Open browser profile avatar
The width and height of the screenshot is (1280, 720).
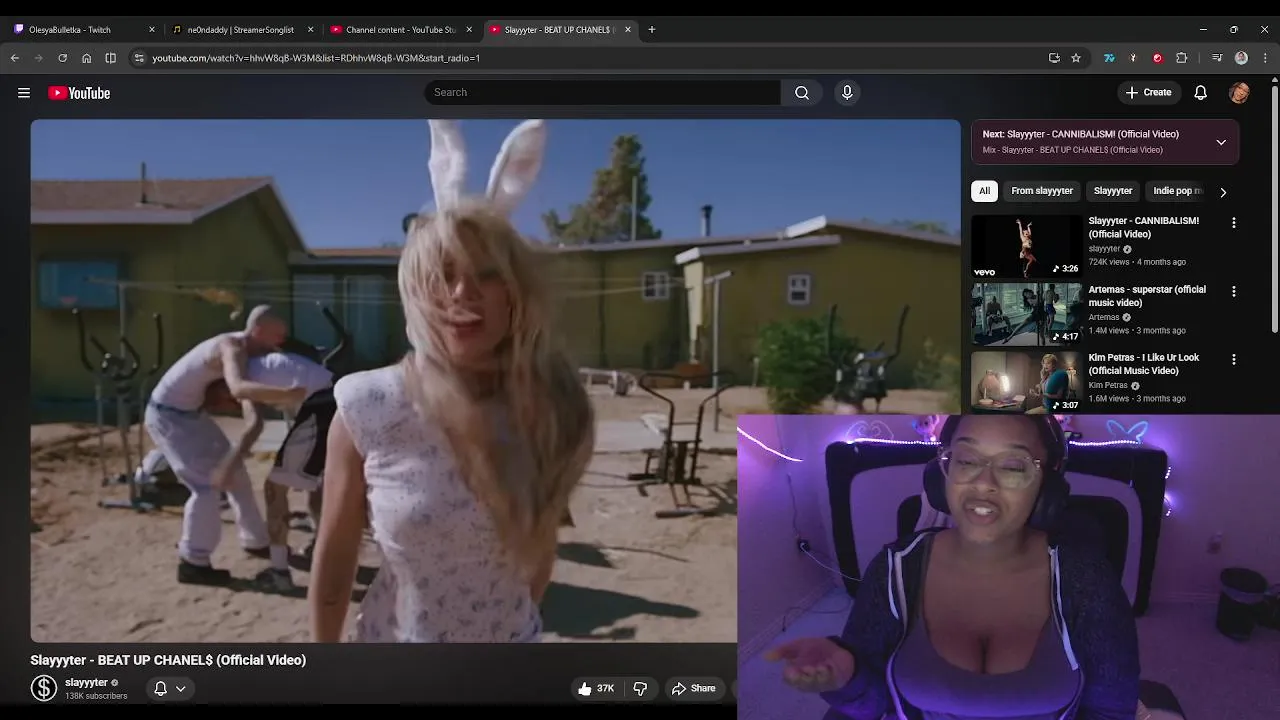coord(1241,58)
